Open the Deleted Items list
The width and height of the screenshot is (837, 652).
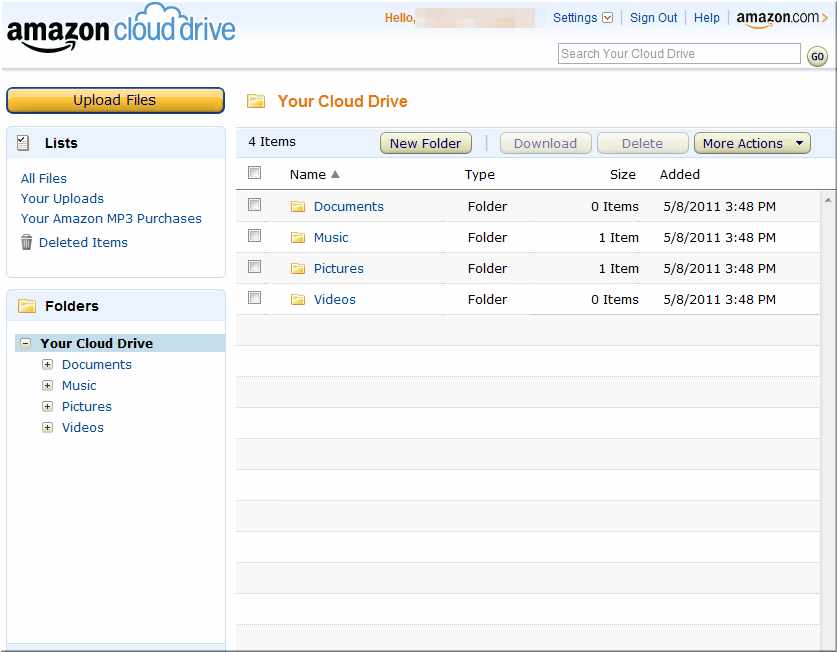83,242
